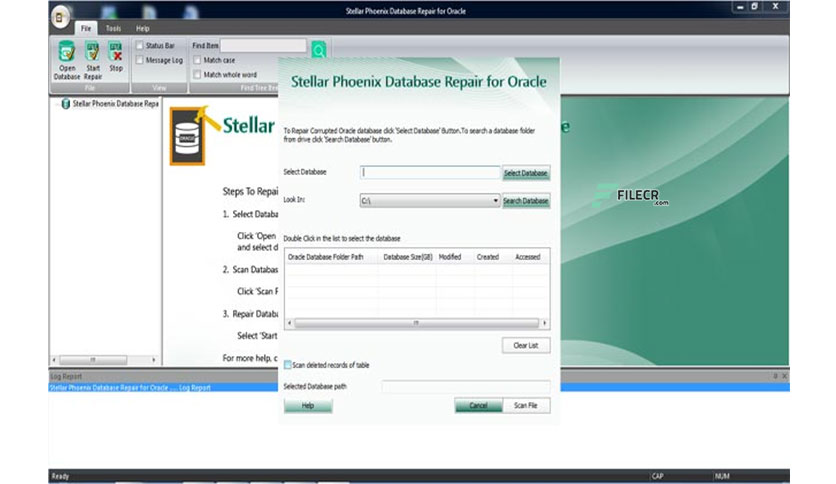This screenshot has height=484, width=836.
Task: Cancel the select database dialog
Action: click(478, 406)
